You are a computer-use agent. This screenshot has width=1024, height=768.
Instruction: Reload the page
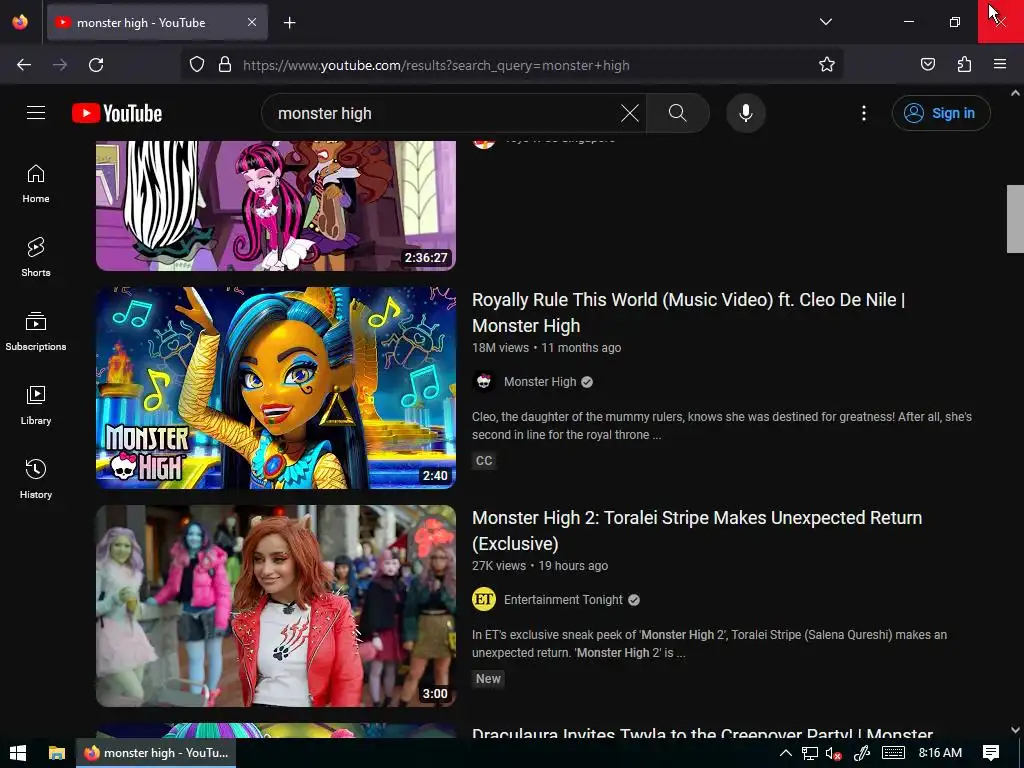[x=96, y=65]
